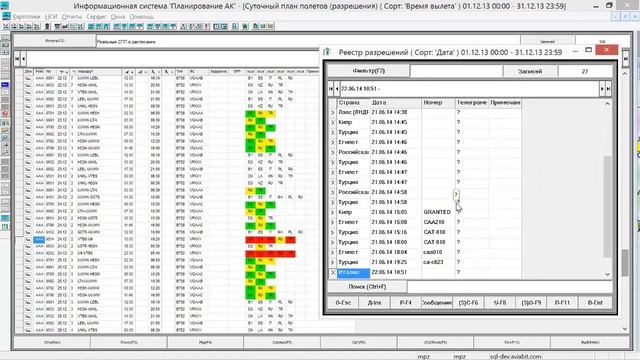Sort by the Страна column header

(353, 102)
